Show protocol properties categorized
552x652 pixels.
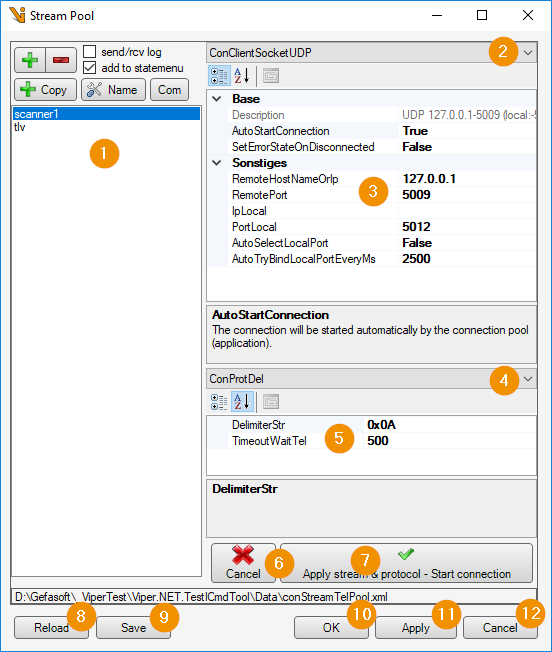pos(219,402)
